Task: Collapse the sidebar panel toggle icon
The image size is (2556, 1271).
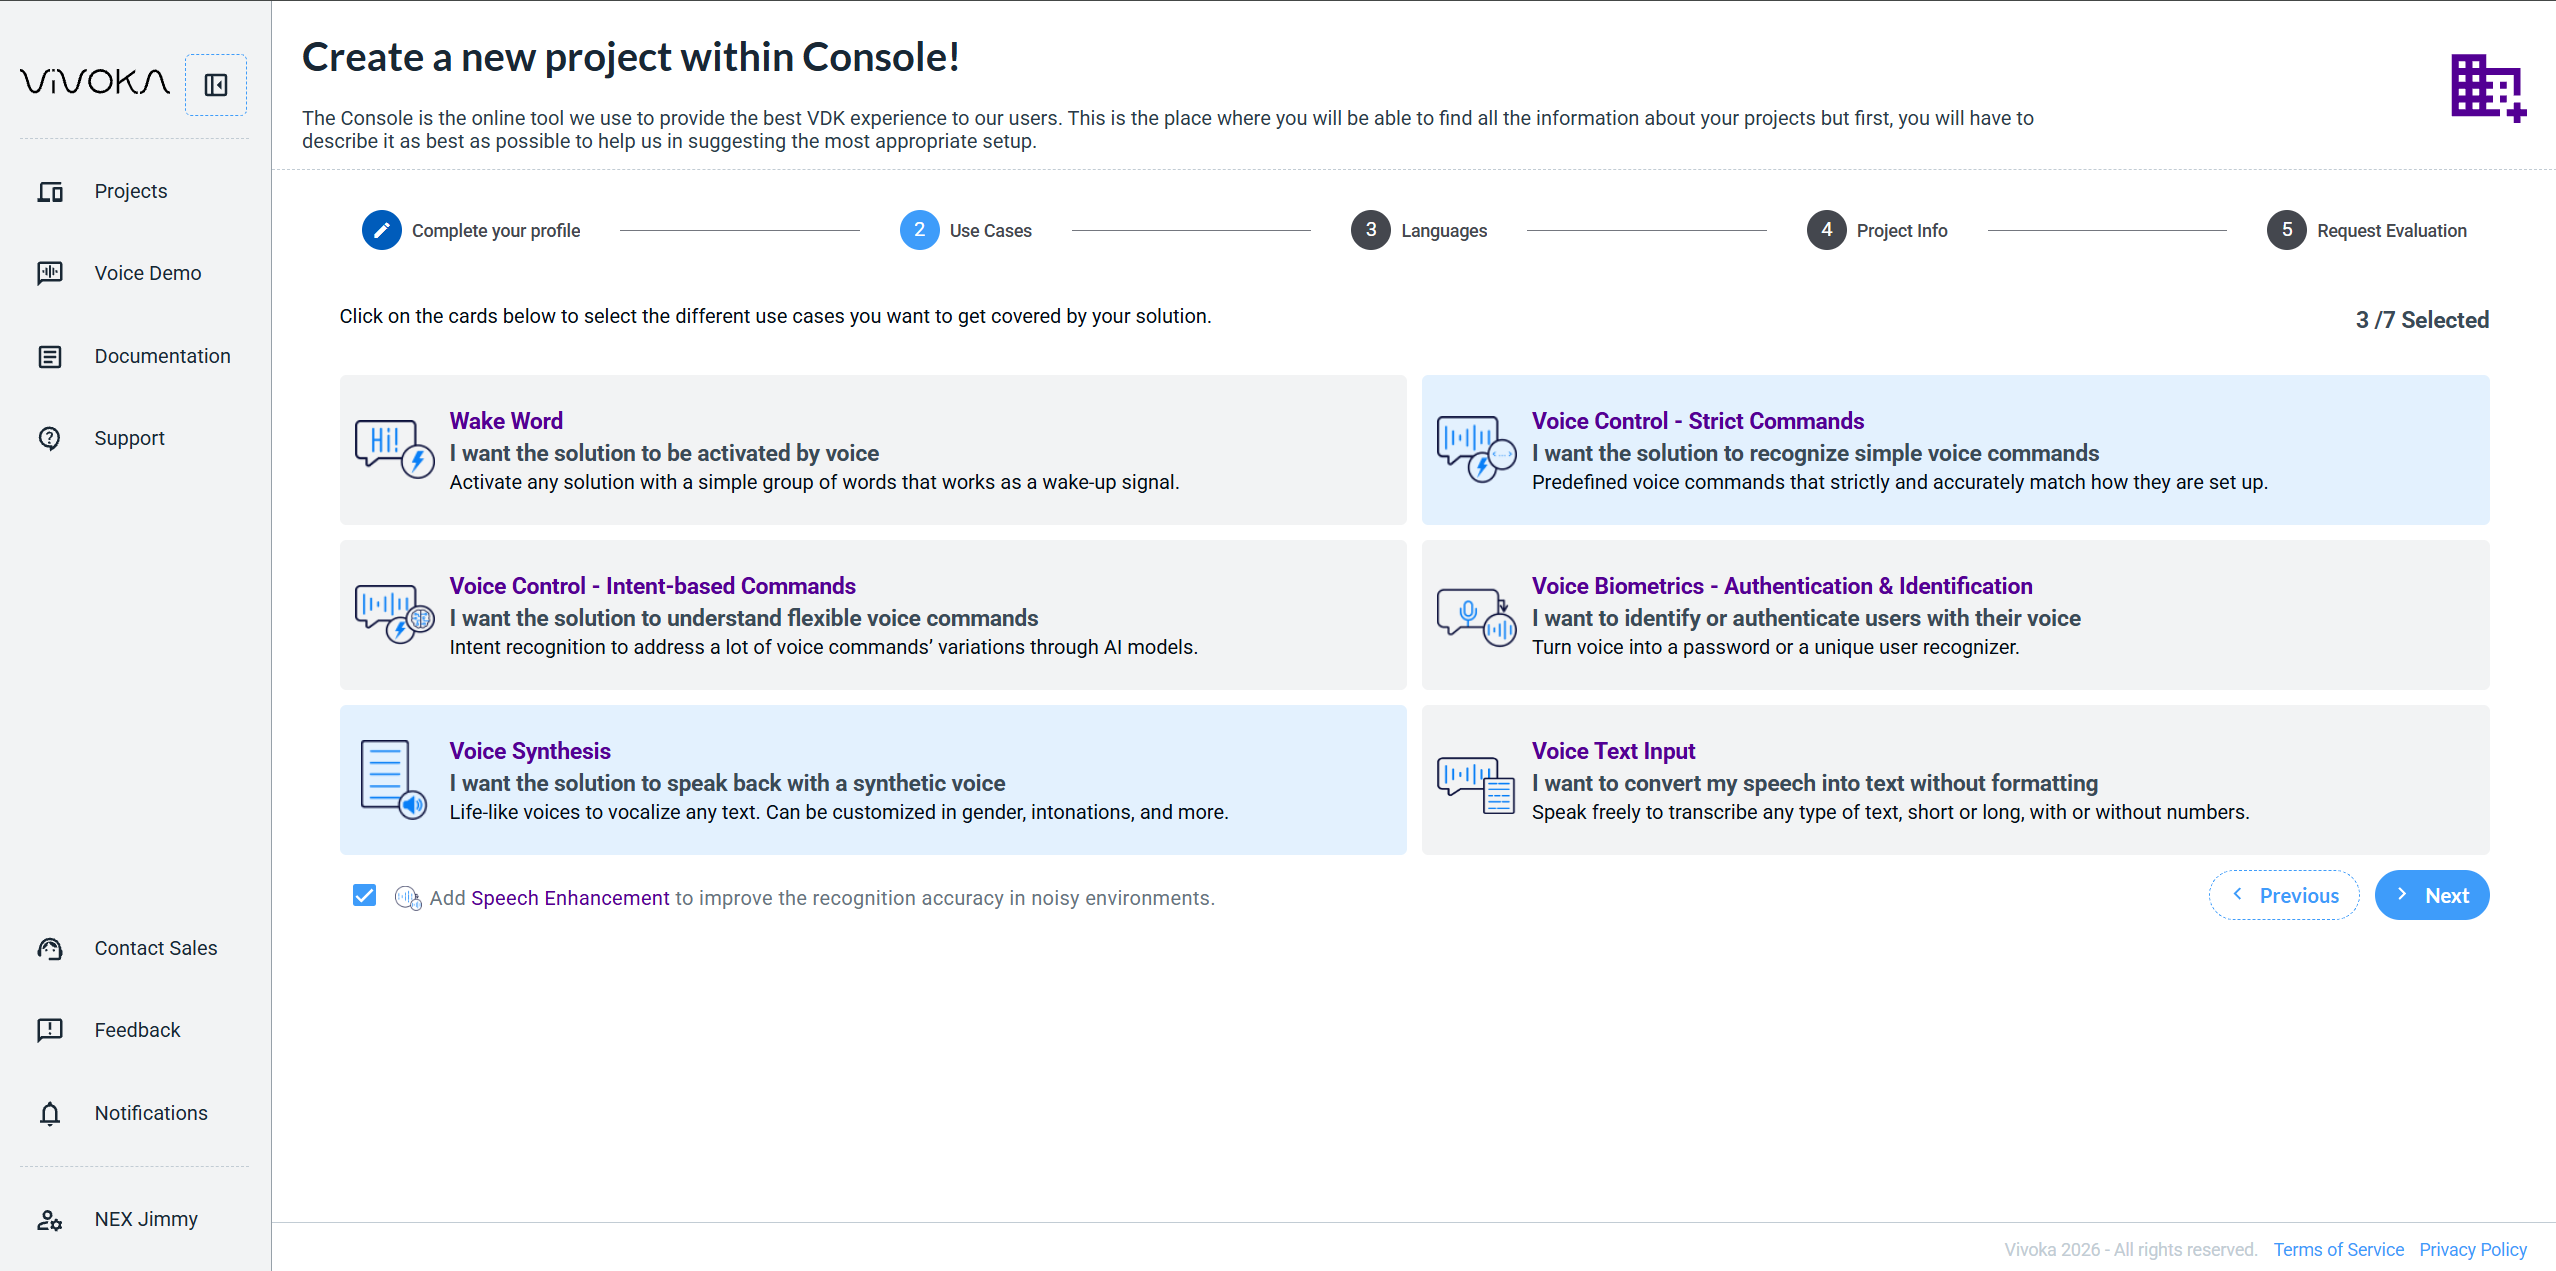Action: [x=216, y=85]
